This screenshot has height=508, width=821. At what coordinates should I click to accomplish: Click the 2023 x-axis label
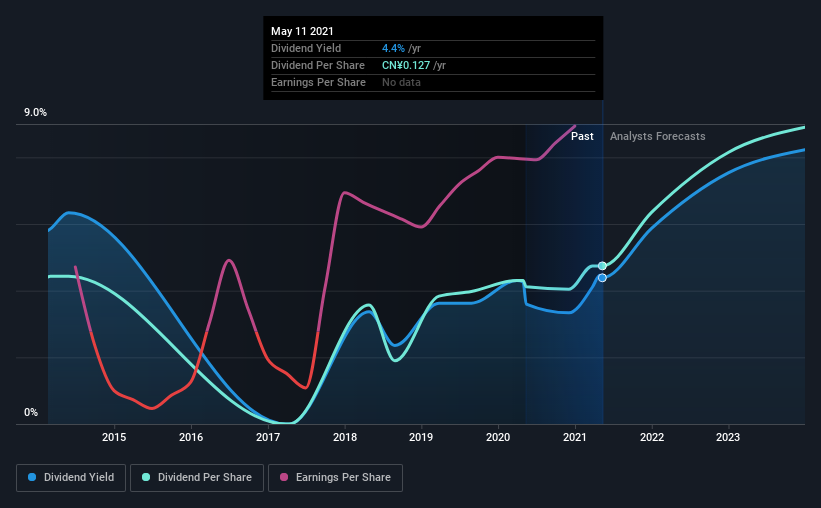pyautogui.click(x=728, y=437)
